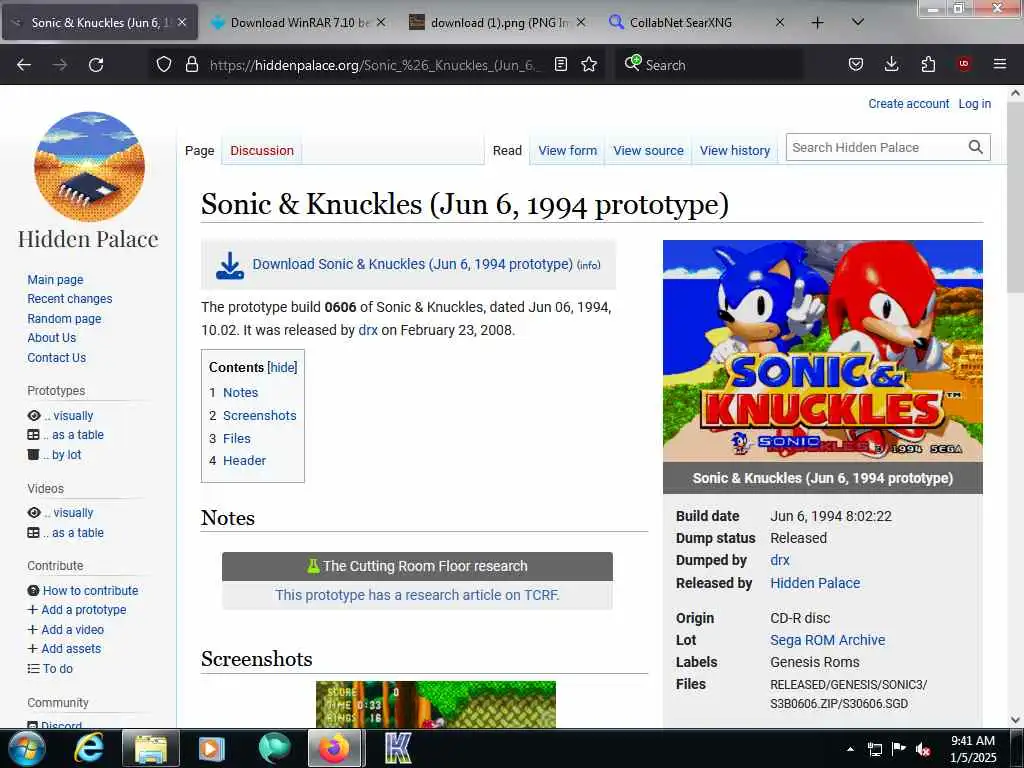Open the Firefox downloads arrow icon
The height and width of the screenshot is (768, 1024).
[x=891, y=65]
